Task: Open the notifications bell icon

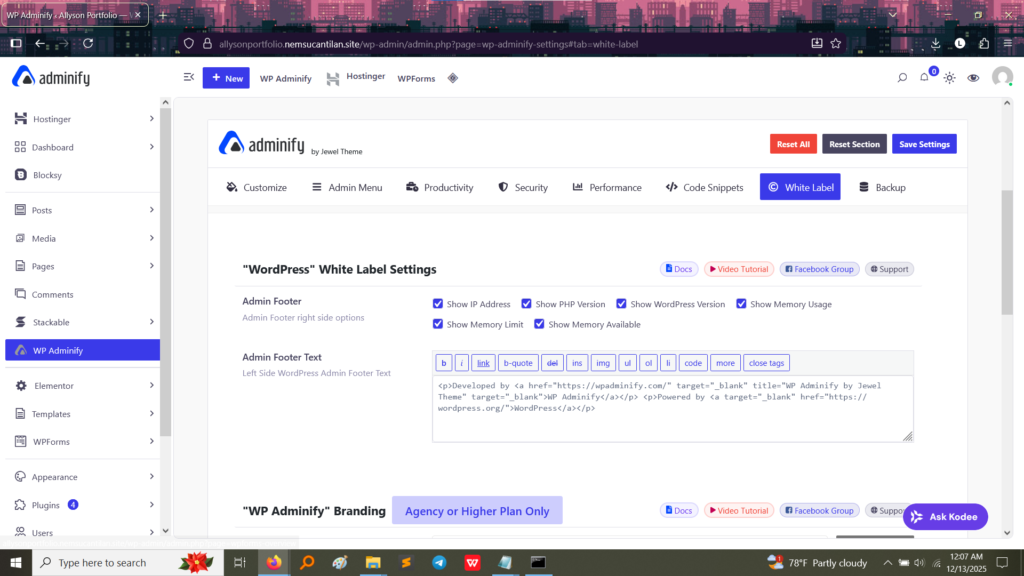Action: coord(925,78)
